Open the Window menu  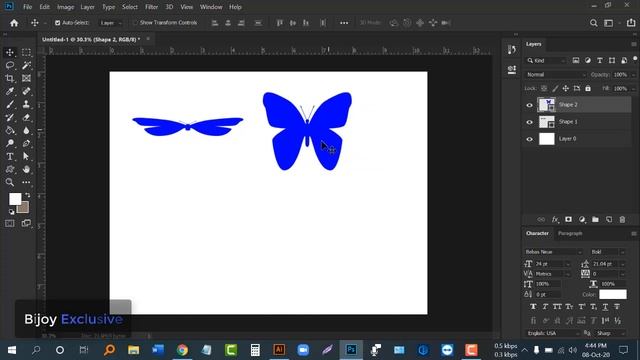click(x=211, y=7)
